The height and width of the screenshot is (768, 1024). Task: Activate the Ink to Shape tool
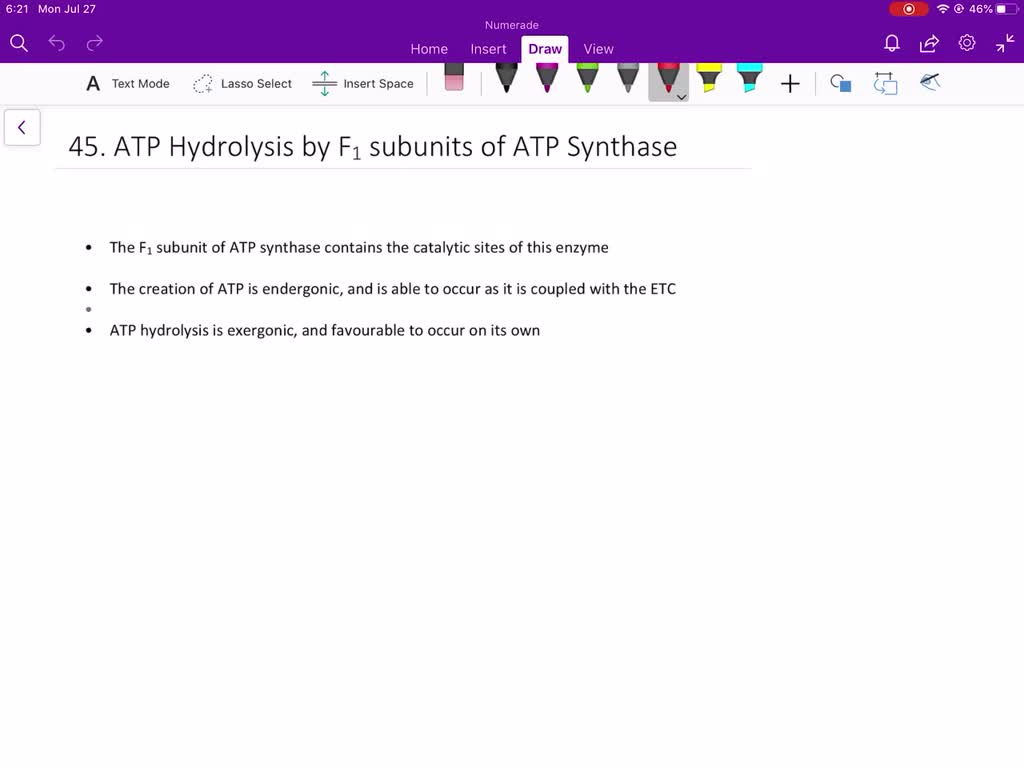point(884,83)
